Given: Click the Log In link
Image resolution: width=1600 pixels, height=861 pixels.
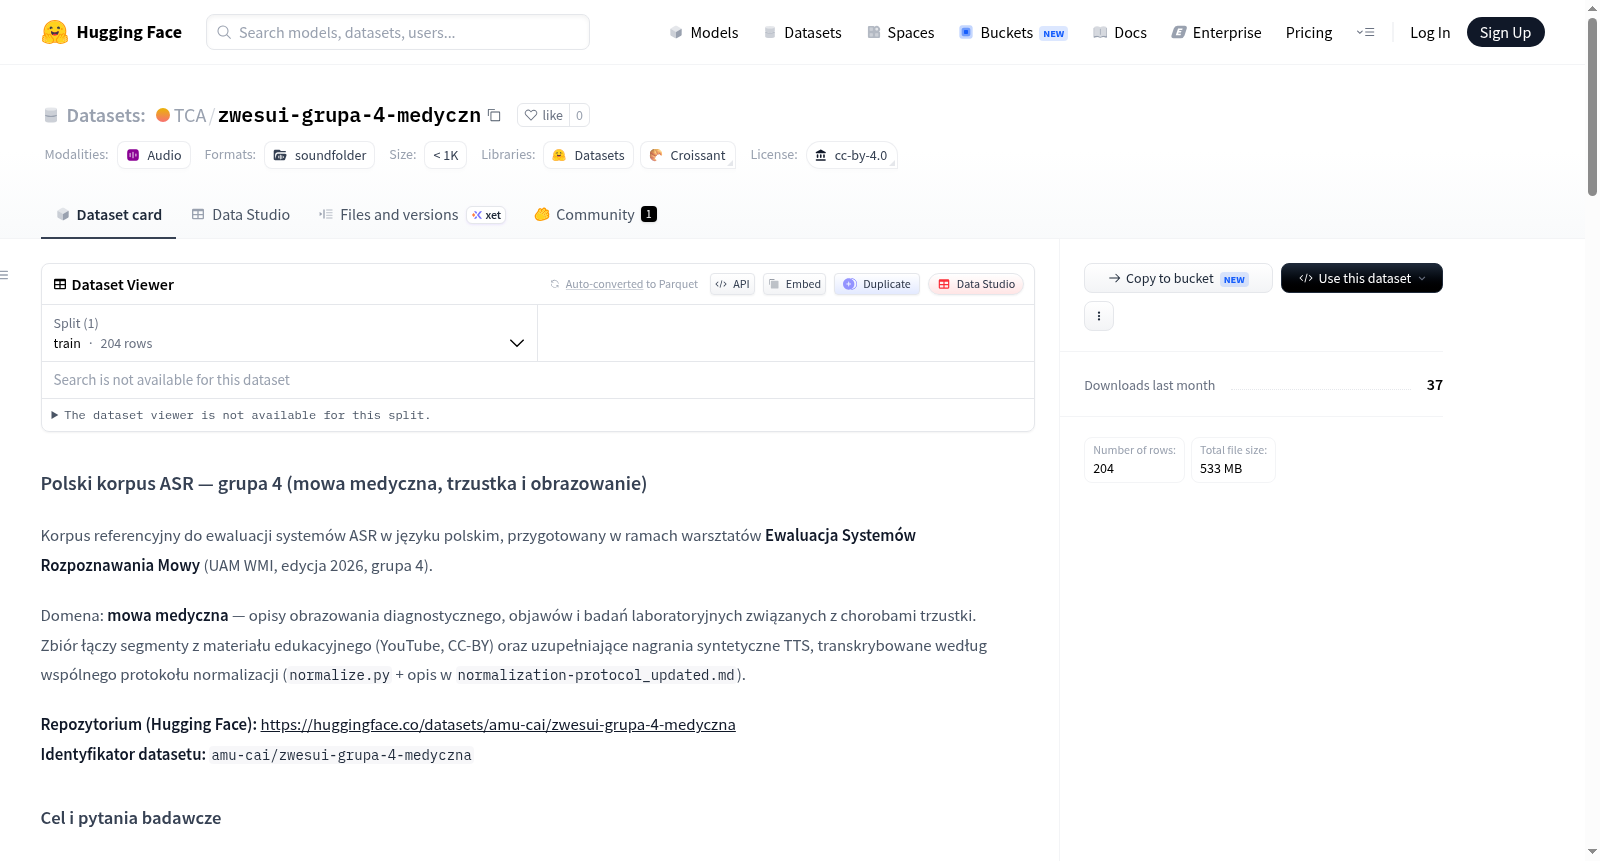Looking at the screenshot, I should 1430,32.
